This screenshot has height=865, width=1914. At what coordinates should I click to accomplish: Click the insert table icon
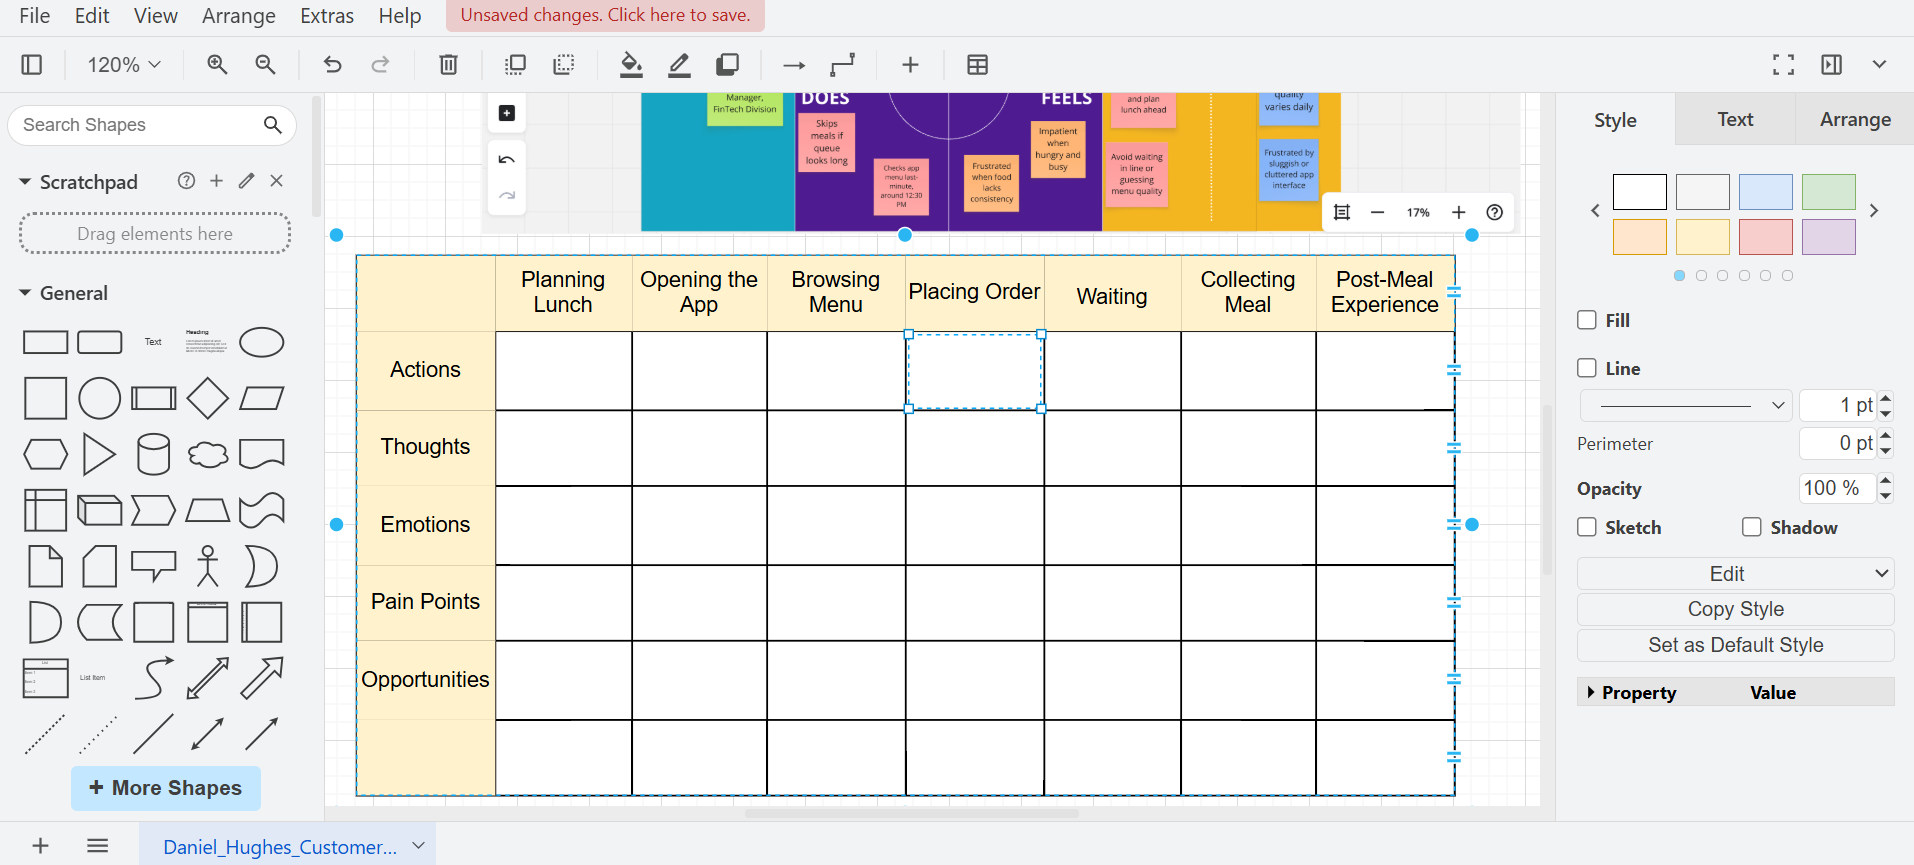click(x=978, y=65)
